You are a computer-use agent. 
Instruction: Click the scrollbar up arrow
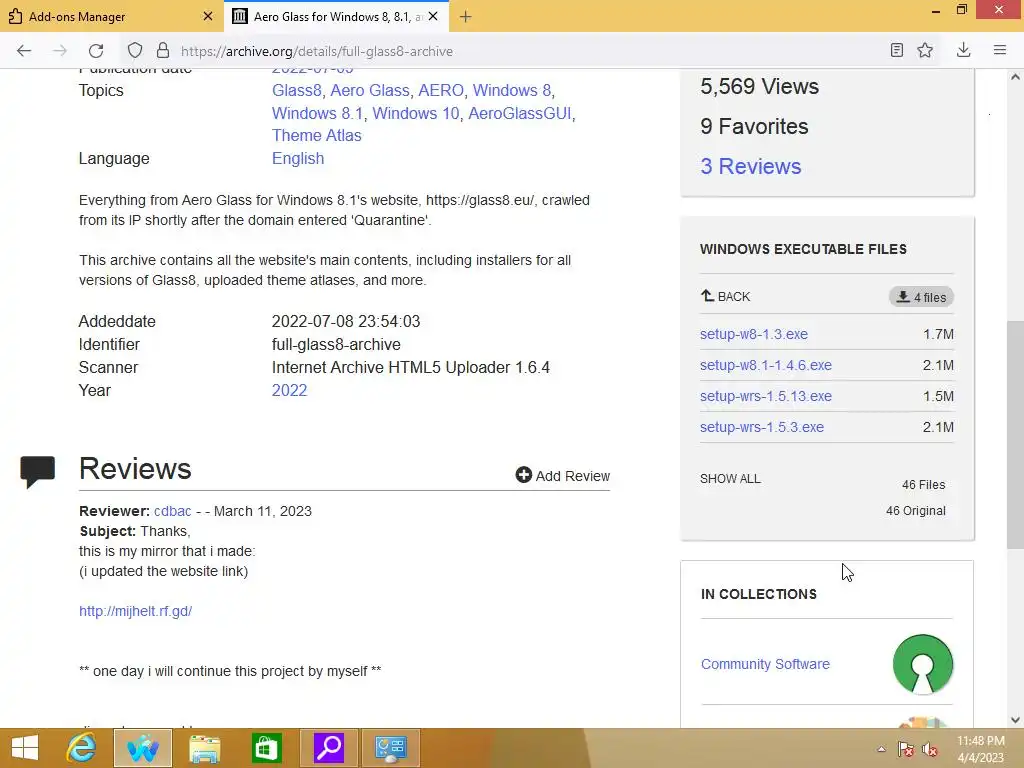pyautogui.click(x=1015, y=77)
